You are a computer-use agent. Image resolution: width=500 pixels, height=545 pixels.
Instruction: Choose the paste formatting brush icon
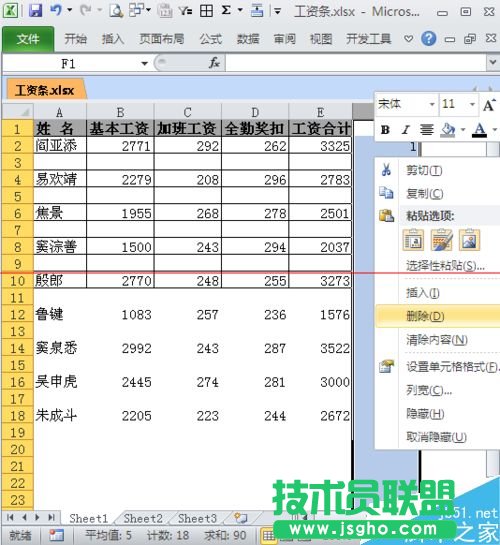441,240
